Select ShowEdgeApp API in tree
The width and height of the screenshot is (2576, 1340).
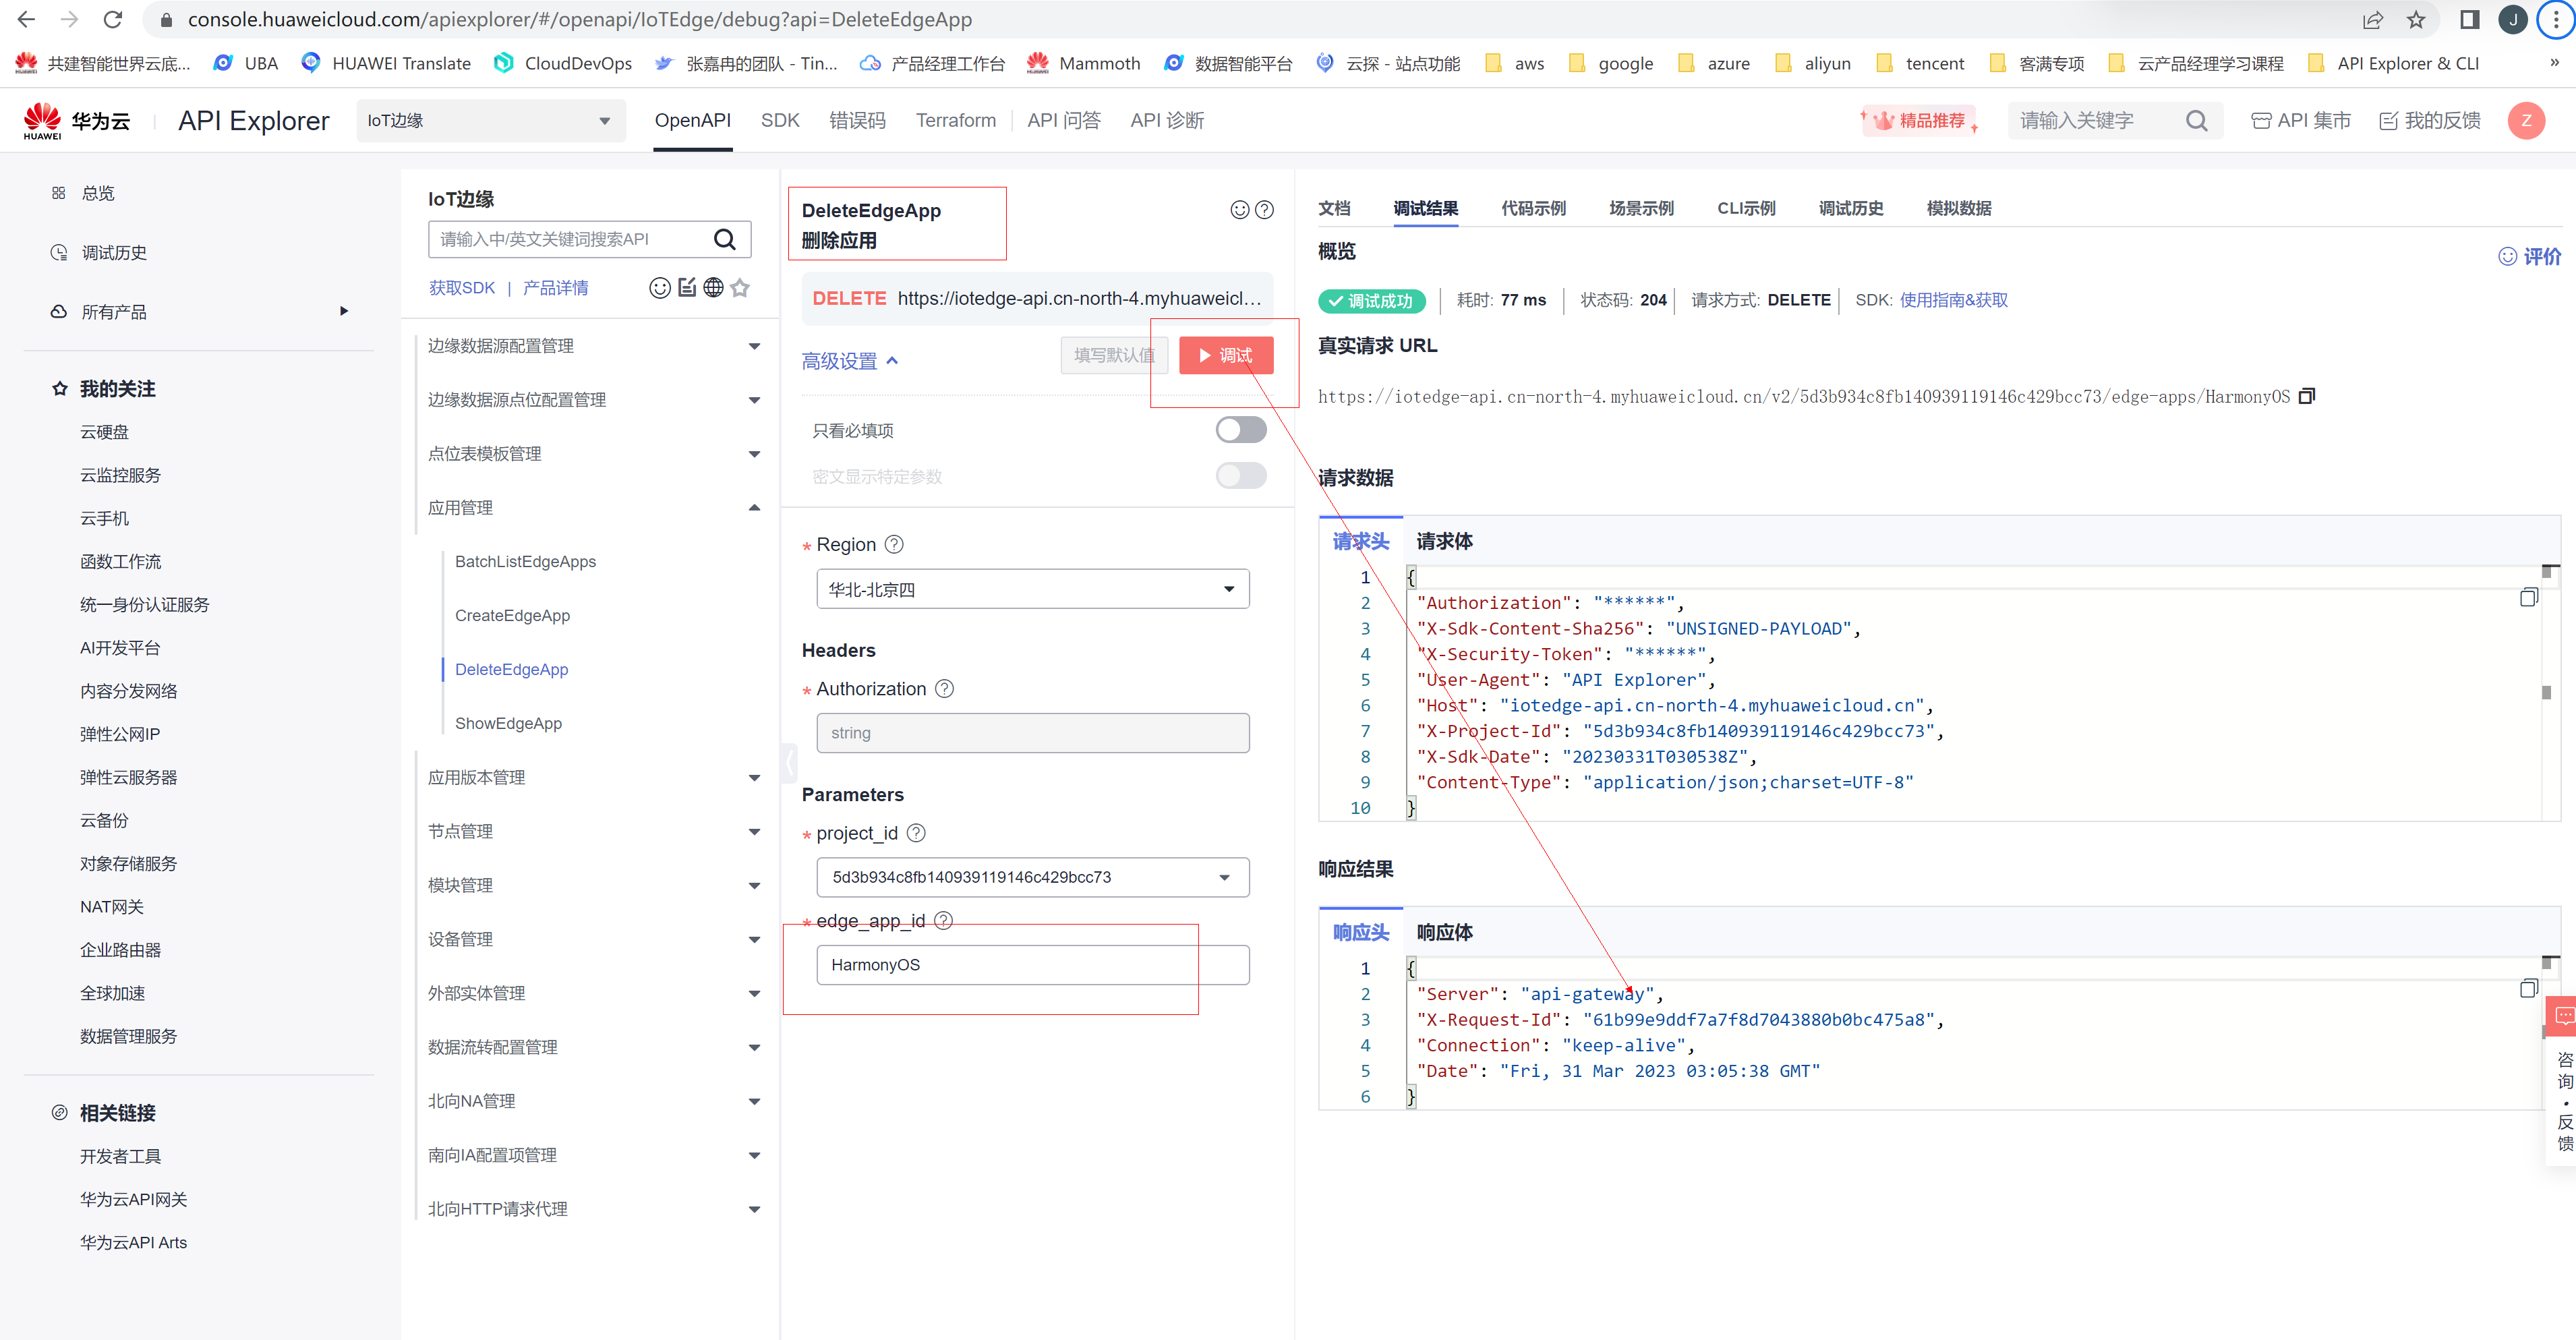(508, 723)
